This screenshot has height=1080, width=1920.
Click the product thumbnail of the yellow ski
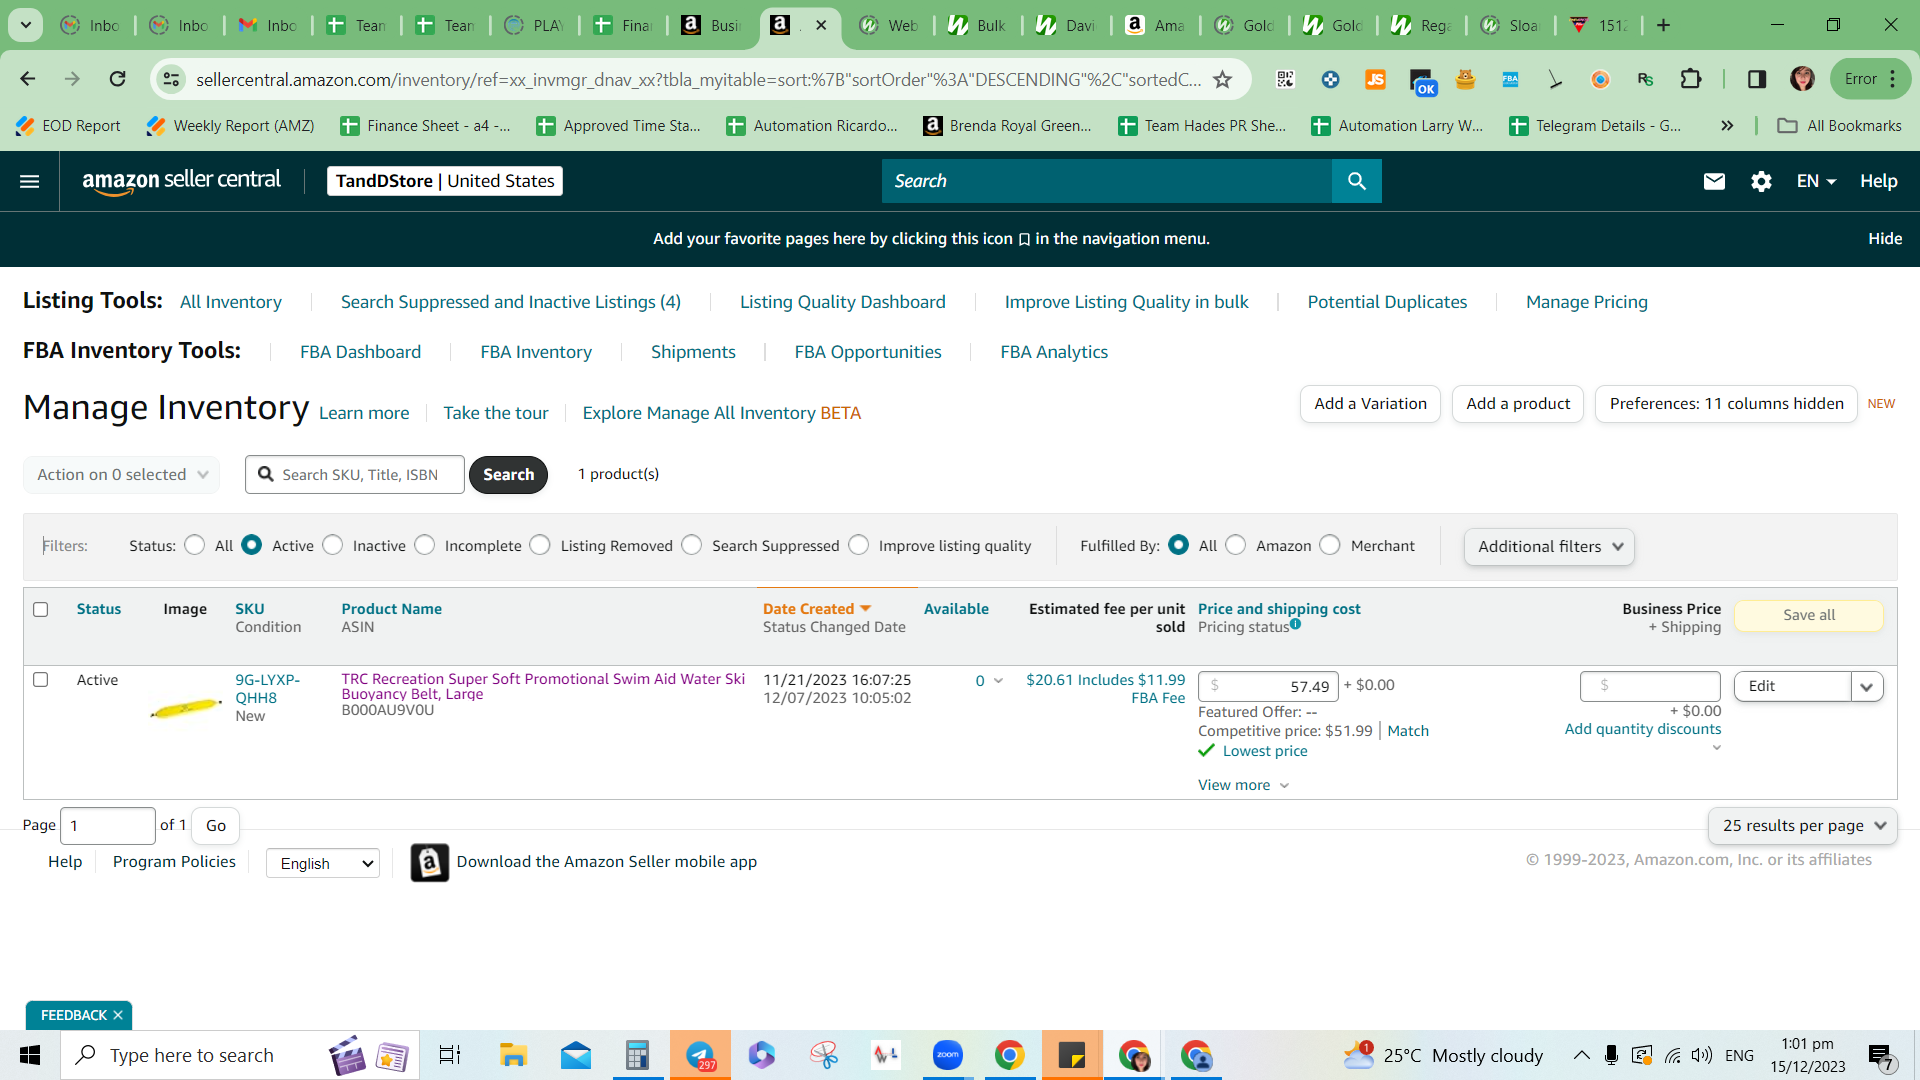click(x=186, y=707)
